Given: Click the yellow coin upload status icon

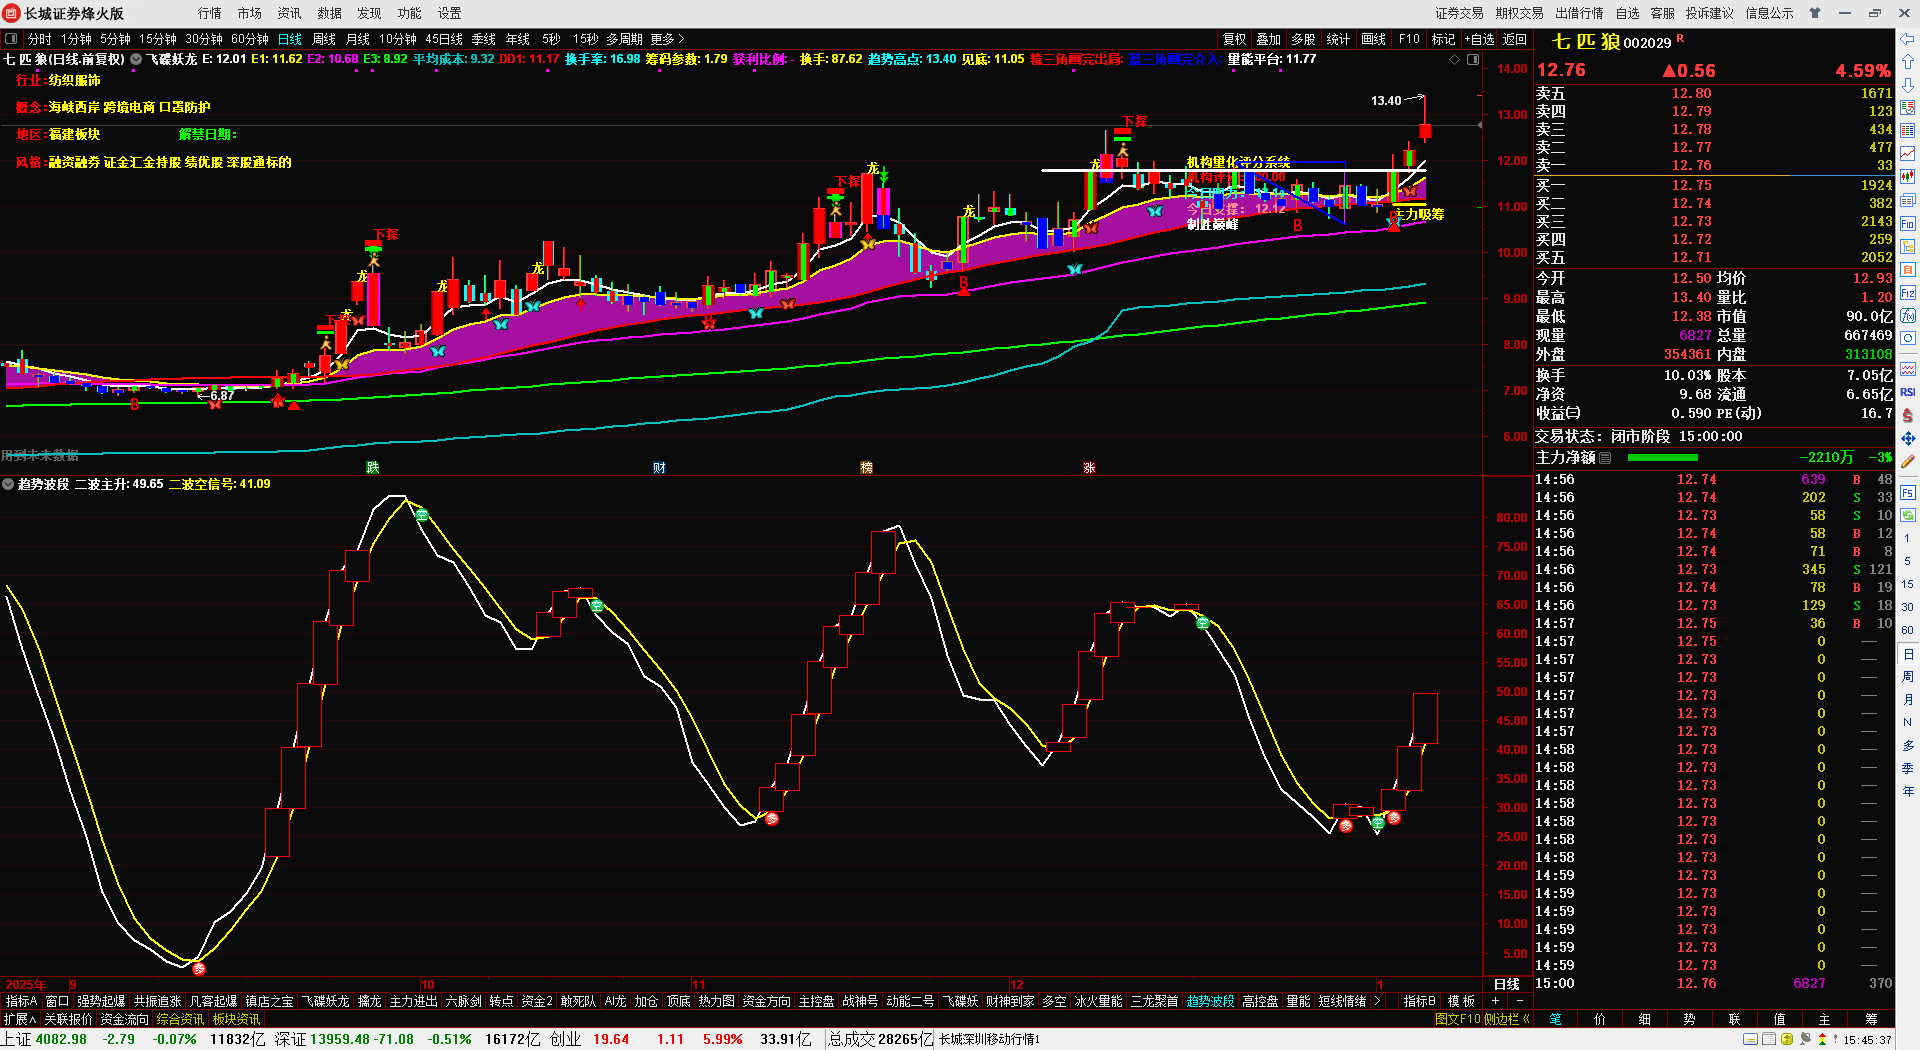Looking at the screenshot, I should click(x=1787, y=1040).
